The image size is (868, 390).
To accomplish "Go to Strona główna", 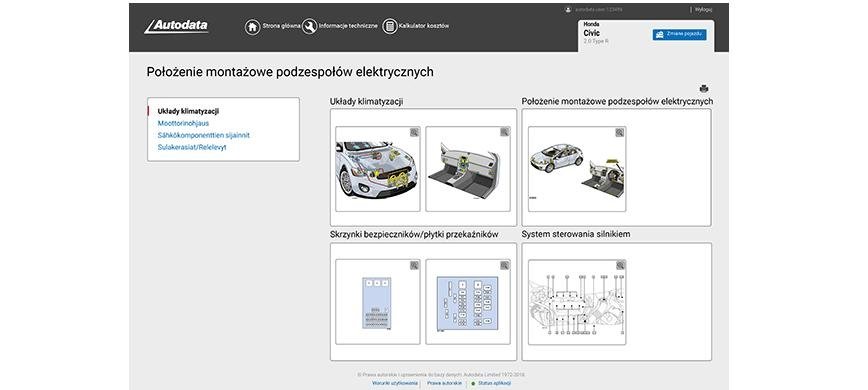I will pyautogui.click(x=282, y=26).
